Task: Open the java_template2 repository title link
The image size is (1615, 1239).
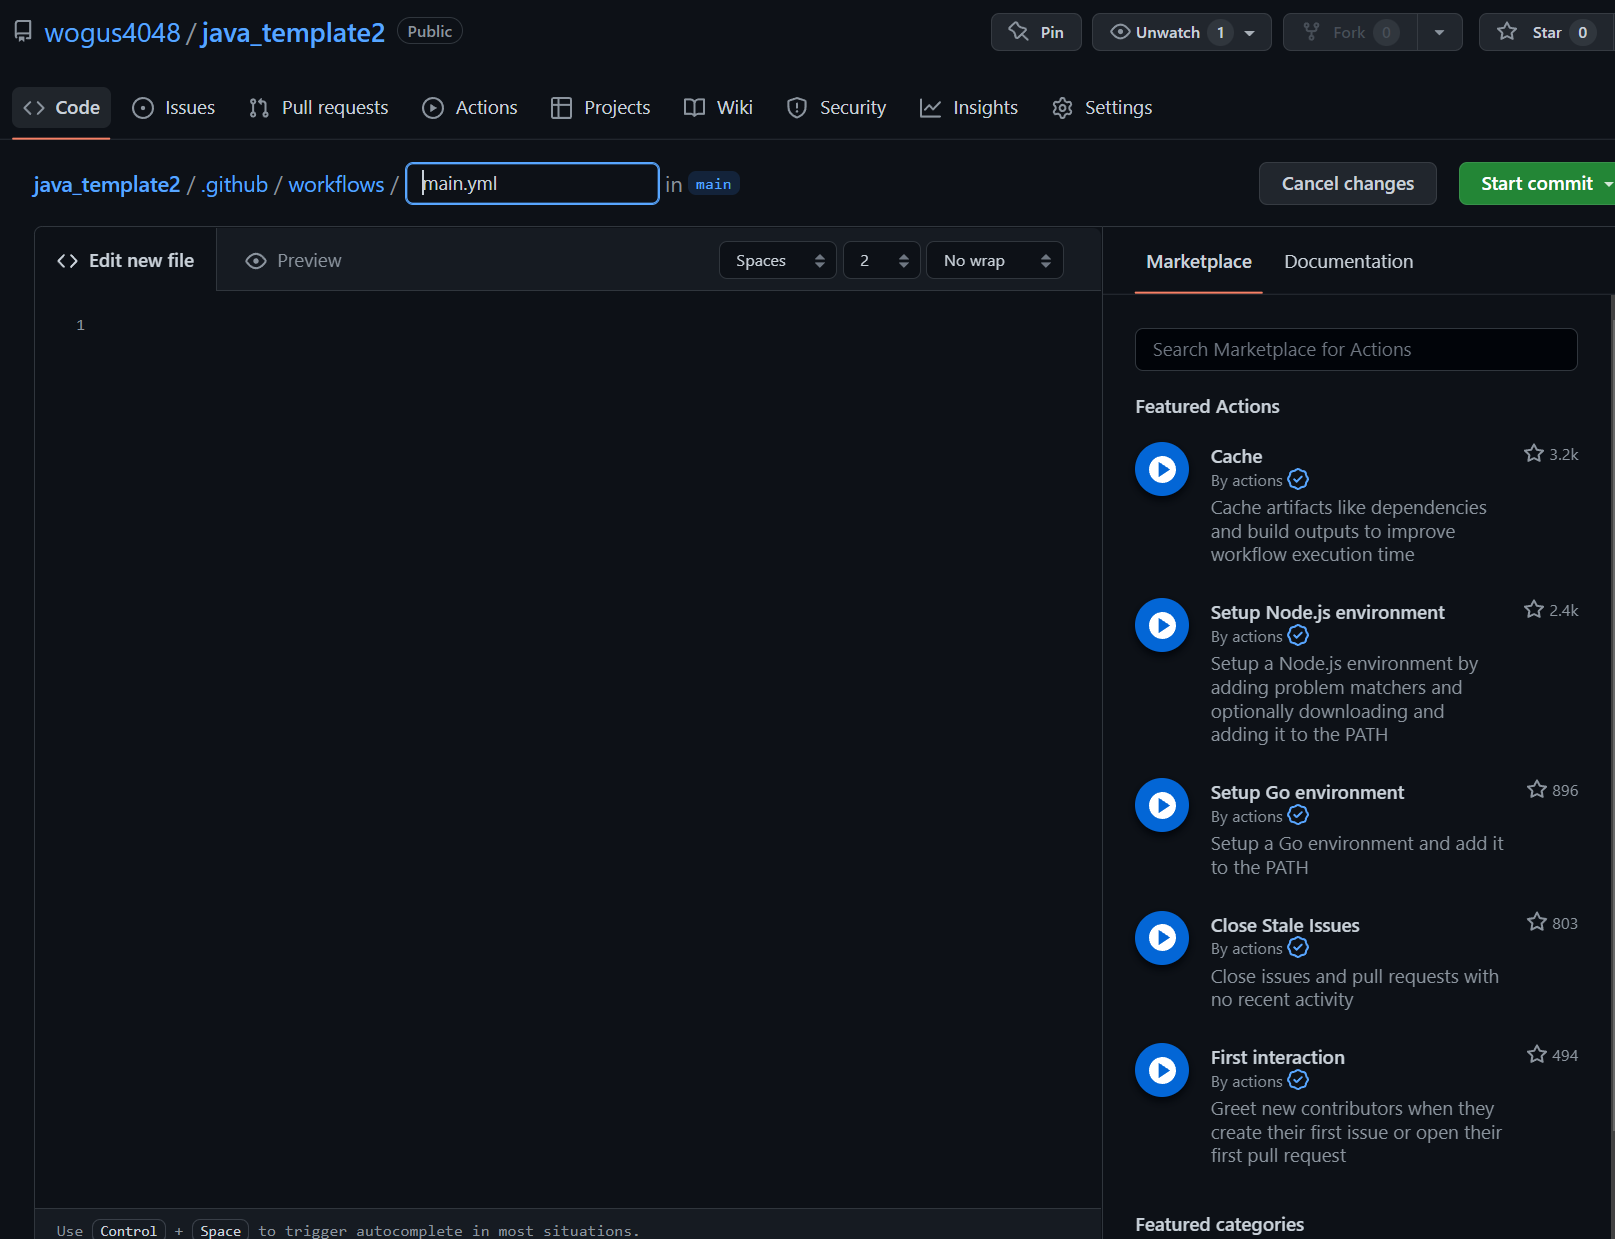Action: pos(293,32)
